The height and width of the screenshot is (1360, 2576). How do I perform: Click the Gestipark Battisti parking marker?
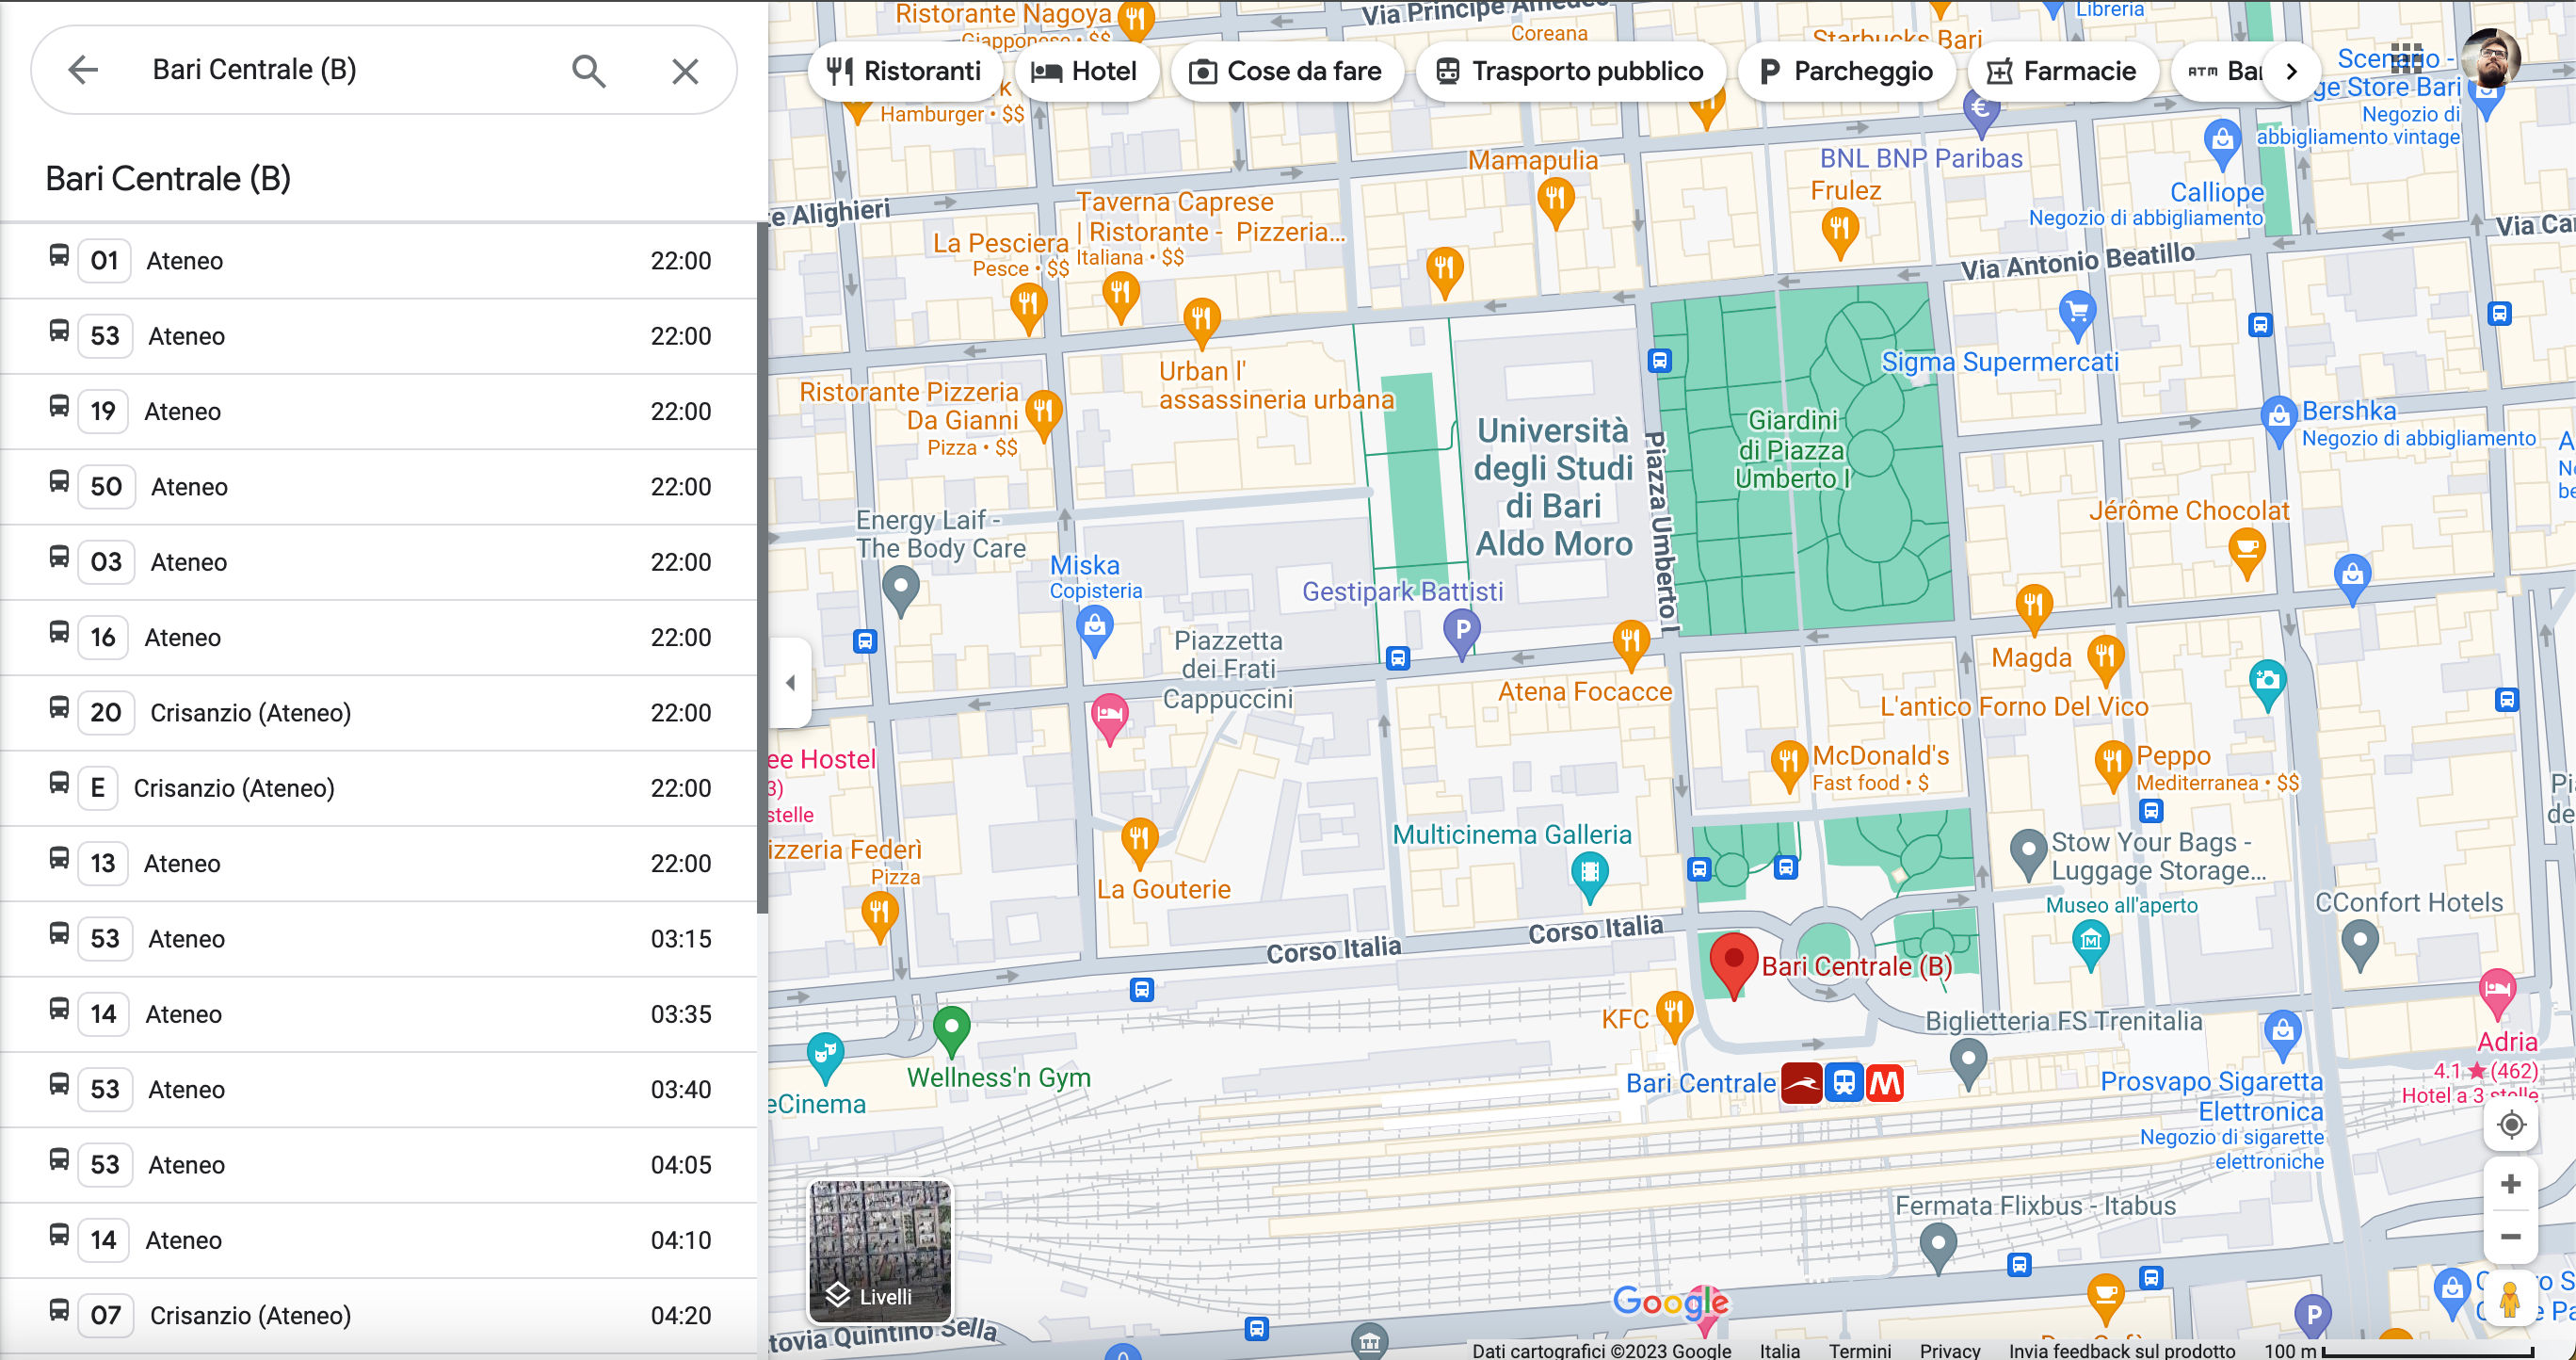(x=1462, y=633)
